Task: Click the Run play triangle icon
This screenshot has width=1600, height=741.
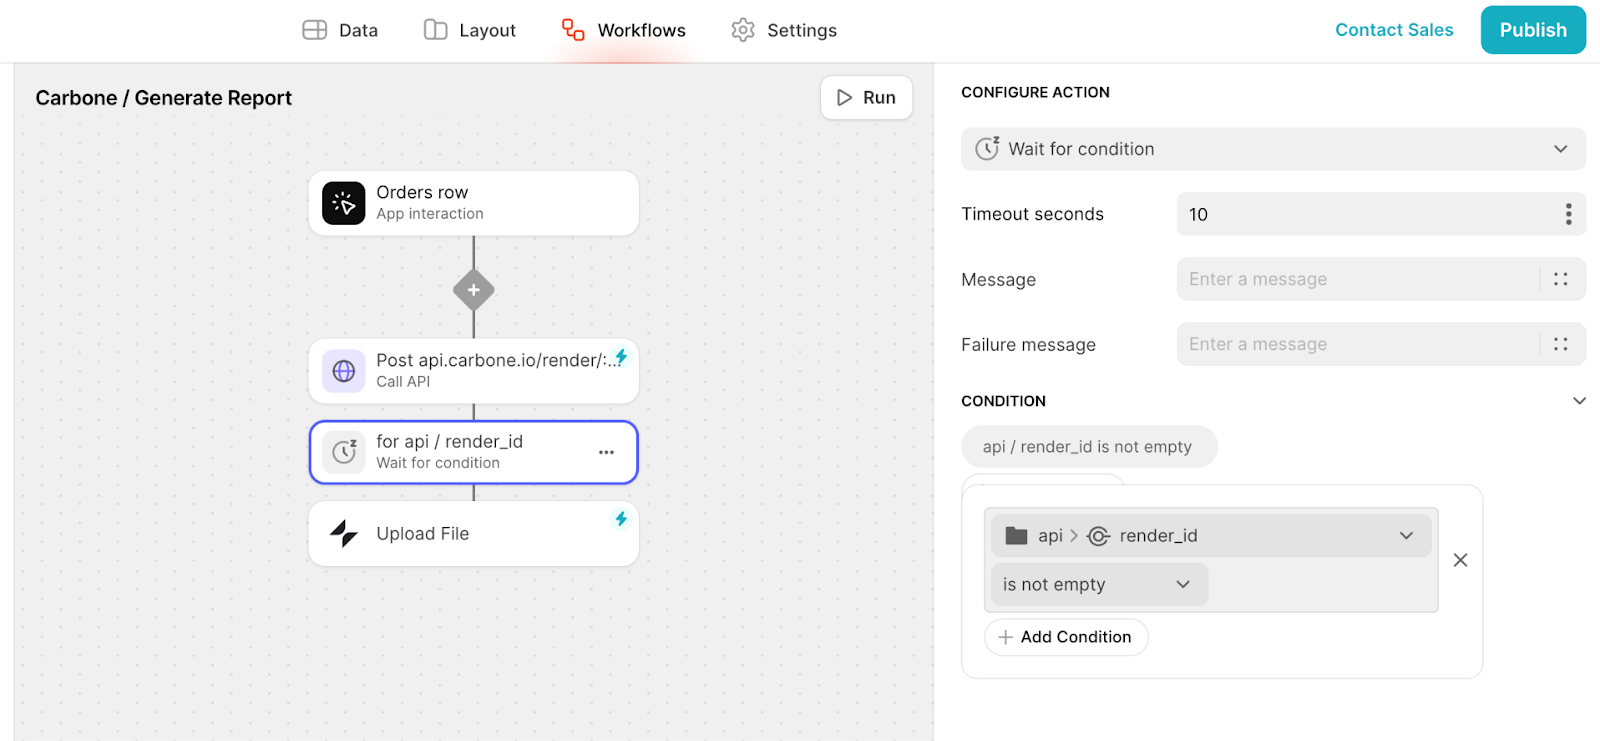Action: click(x=844, y=97)
